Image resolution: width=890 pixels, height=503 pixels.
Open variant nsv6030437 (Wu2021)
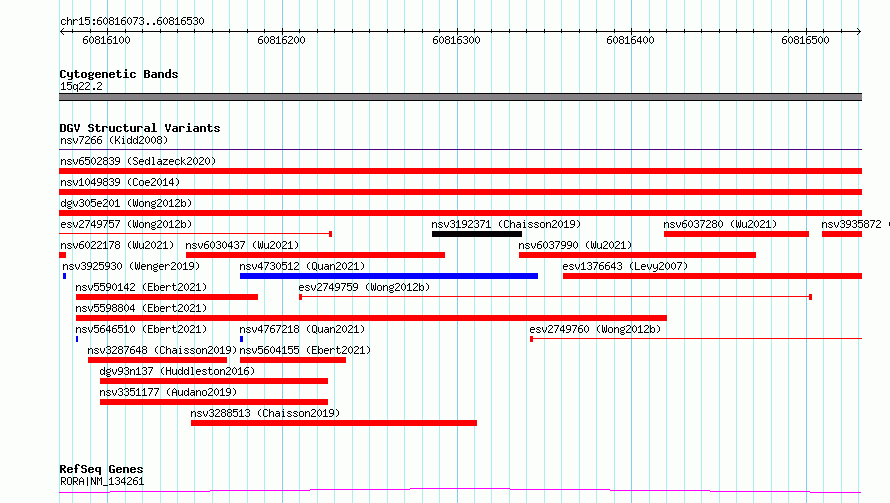click(242, 245)
